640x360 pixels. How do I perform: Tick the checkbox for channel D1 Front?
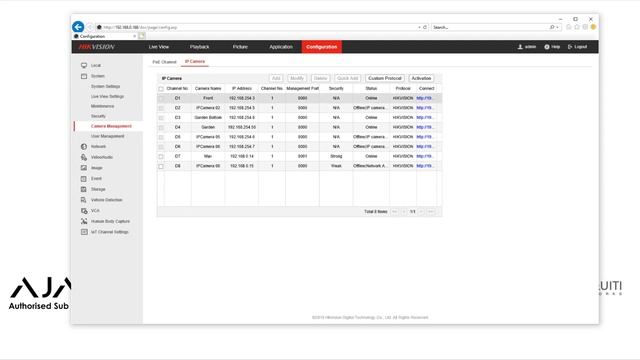[x=161, y=98]
